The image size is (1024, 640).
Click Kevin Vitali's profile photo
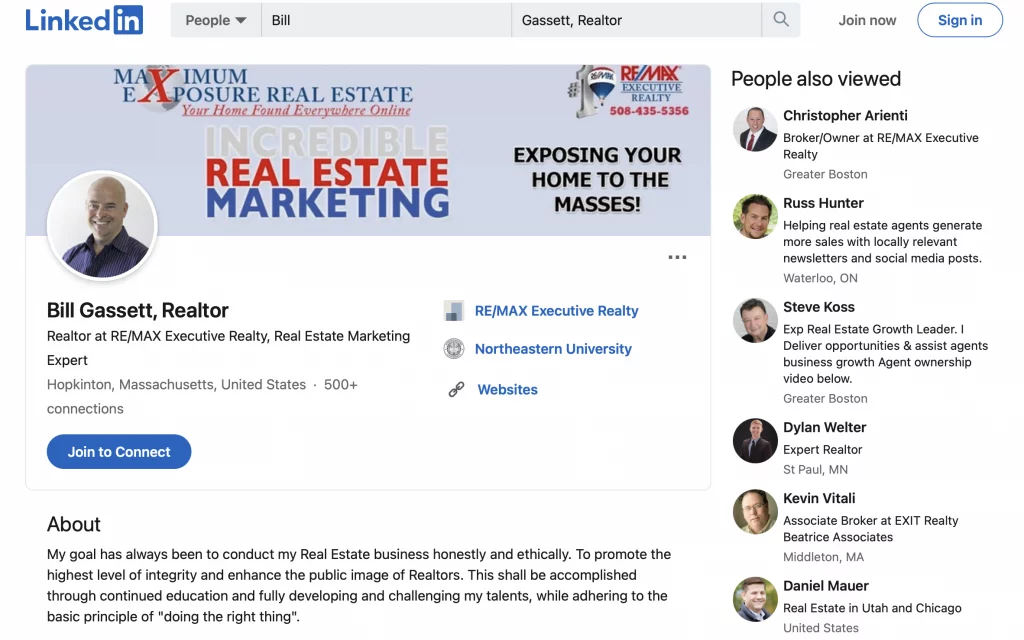pos(755,511)
